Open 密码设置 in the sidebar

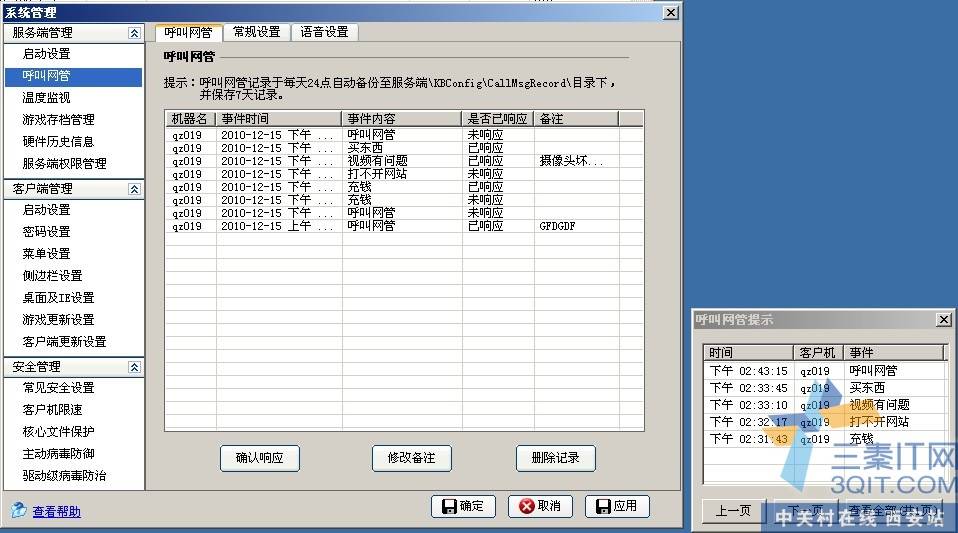point(46,232)
